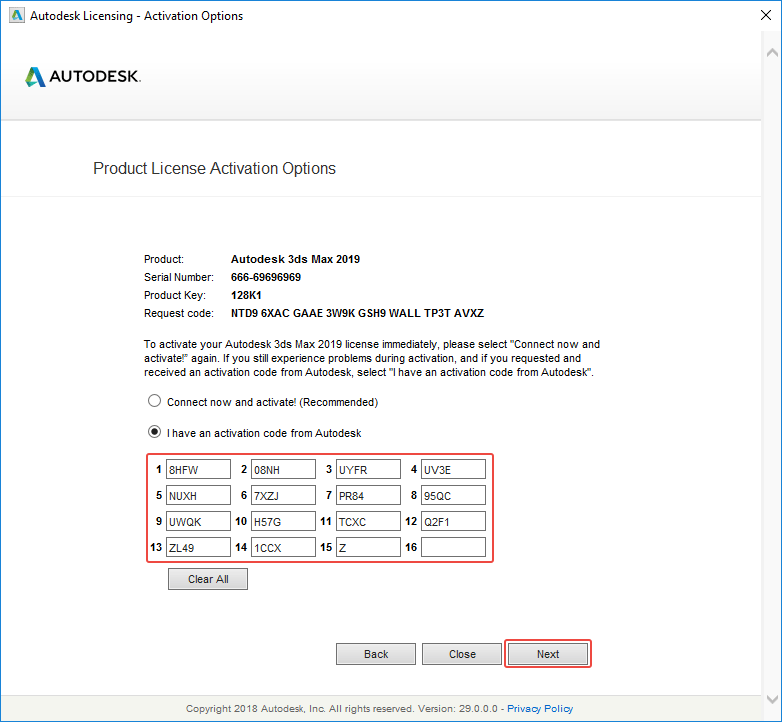Click the Autodesk title bar app icon
Screen dimensions: 782x722
[x=17, y=15]
